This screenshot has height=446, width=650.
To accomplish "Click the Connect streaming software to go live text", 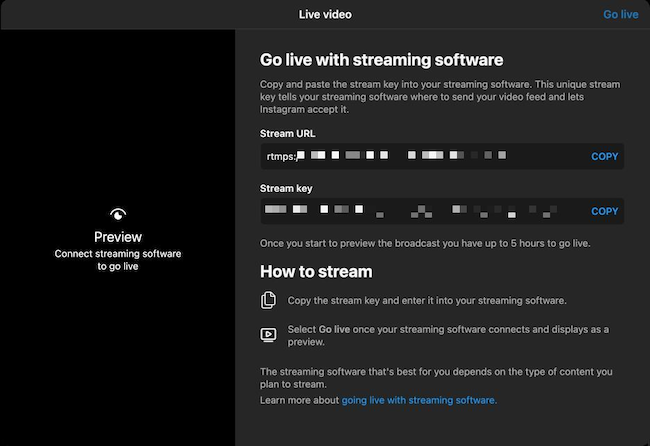I will [x=118, y=261].
